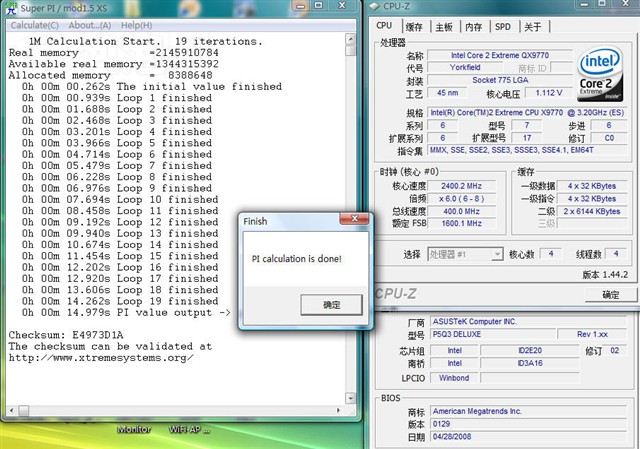Click the PI value output line

[126, 313]
